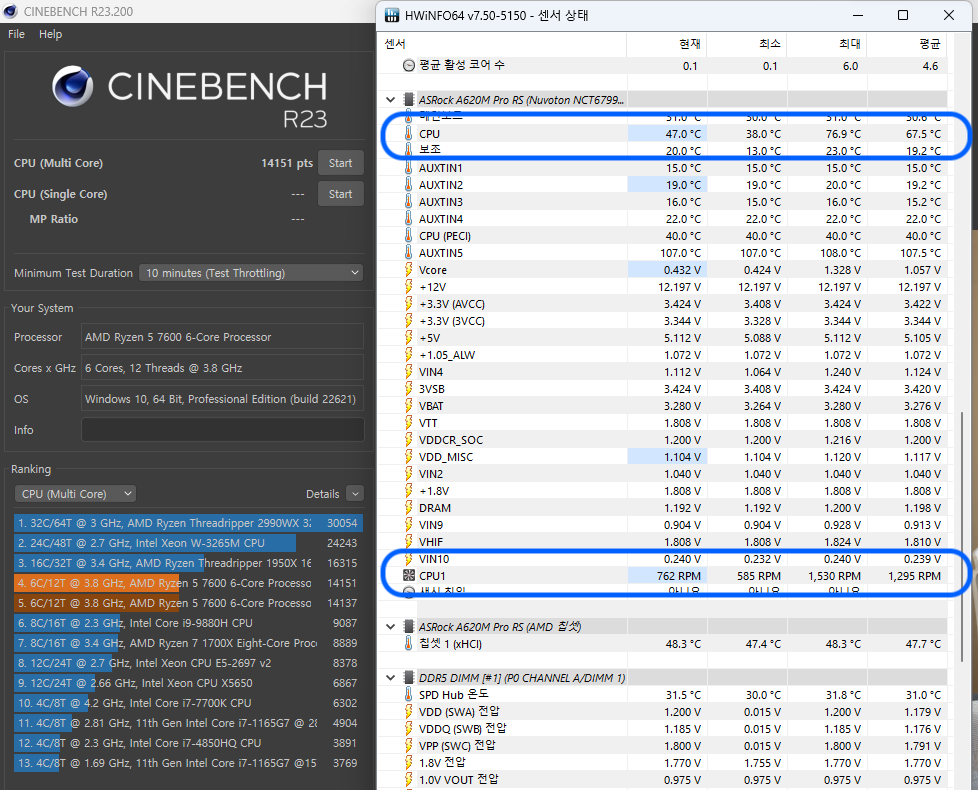
Task: Select the Core i7-7700K ranking entry
Action: tap(188, 703)
